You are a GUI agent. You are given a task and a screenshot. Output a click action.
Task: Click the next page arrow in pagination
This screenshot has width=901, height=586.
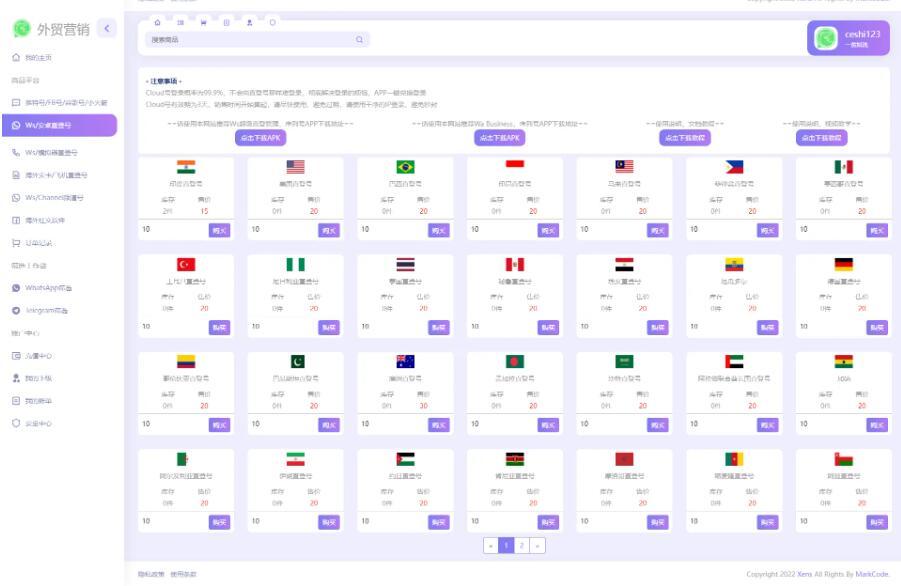537,545
